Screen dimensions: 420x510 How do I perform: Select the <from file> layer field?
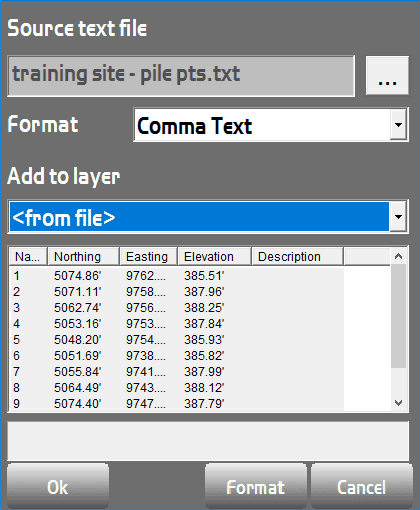pos(199,217)
